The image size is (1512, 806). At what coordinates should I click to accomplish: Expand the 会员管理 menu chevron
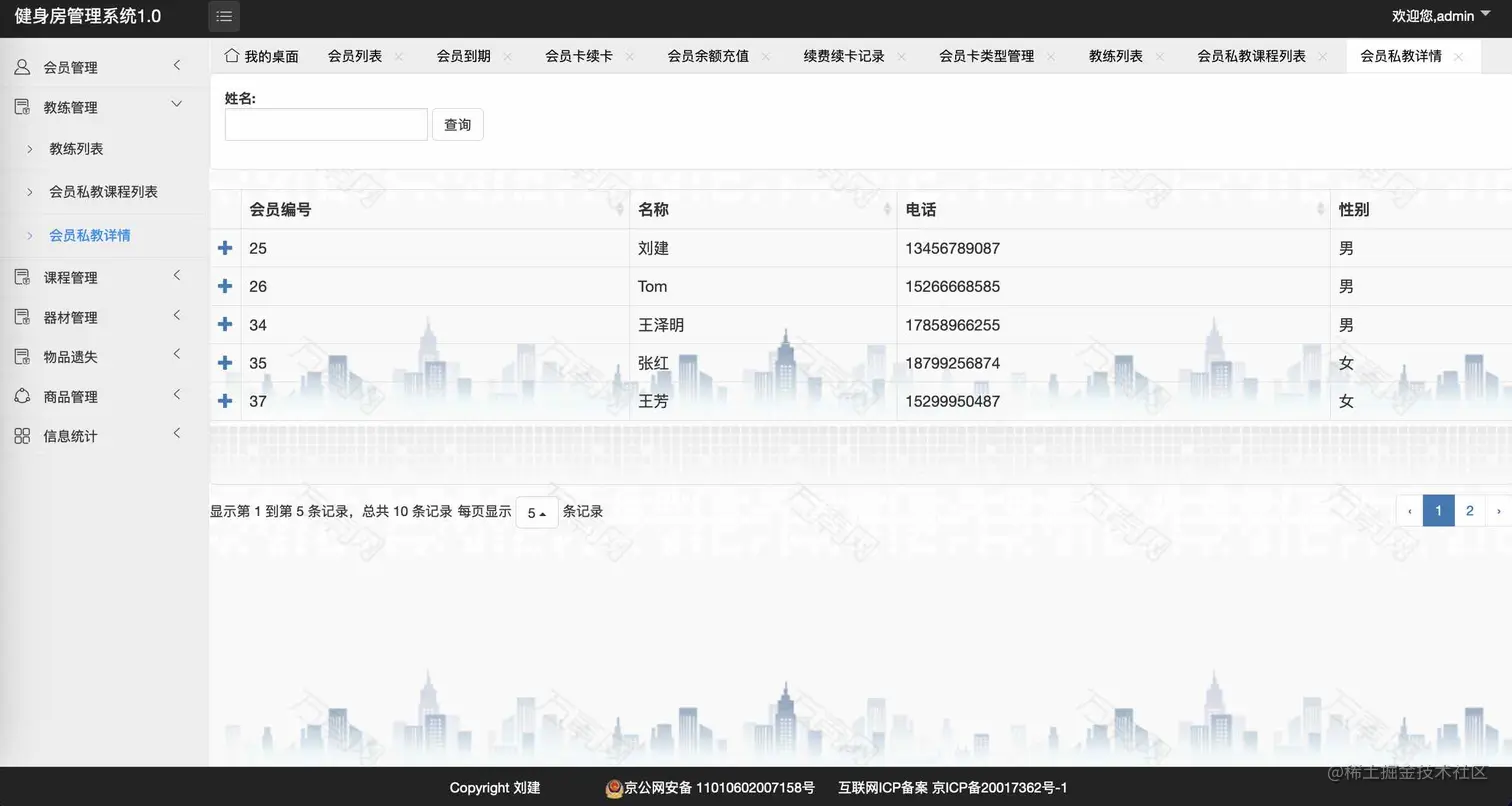tap(177, 66)
